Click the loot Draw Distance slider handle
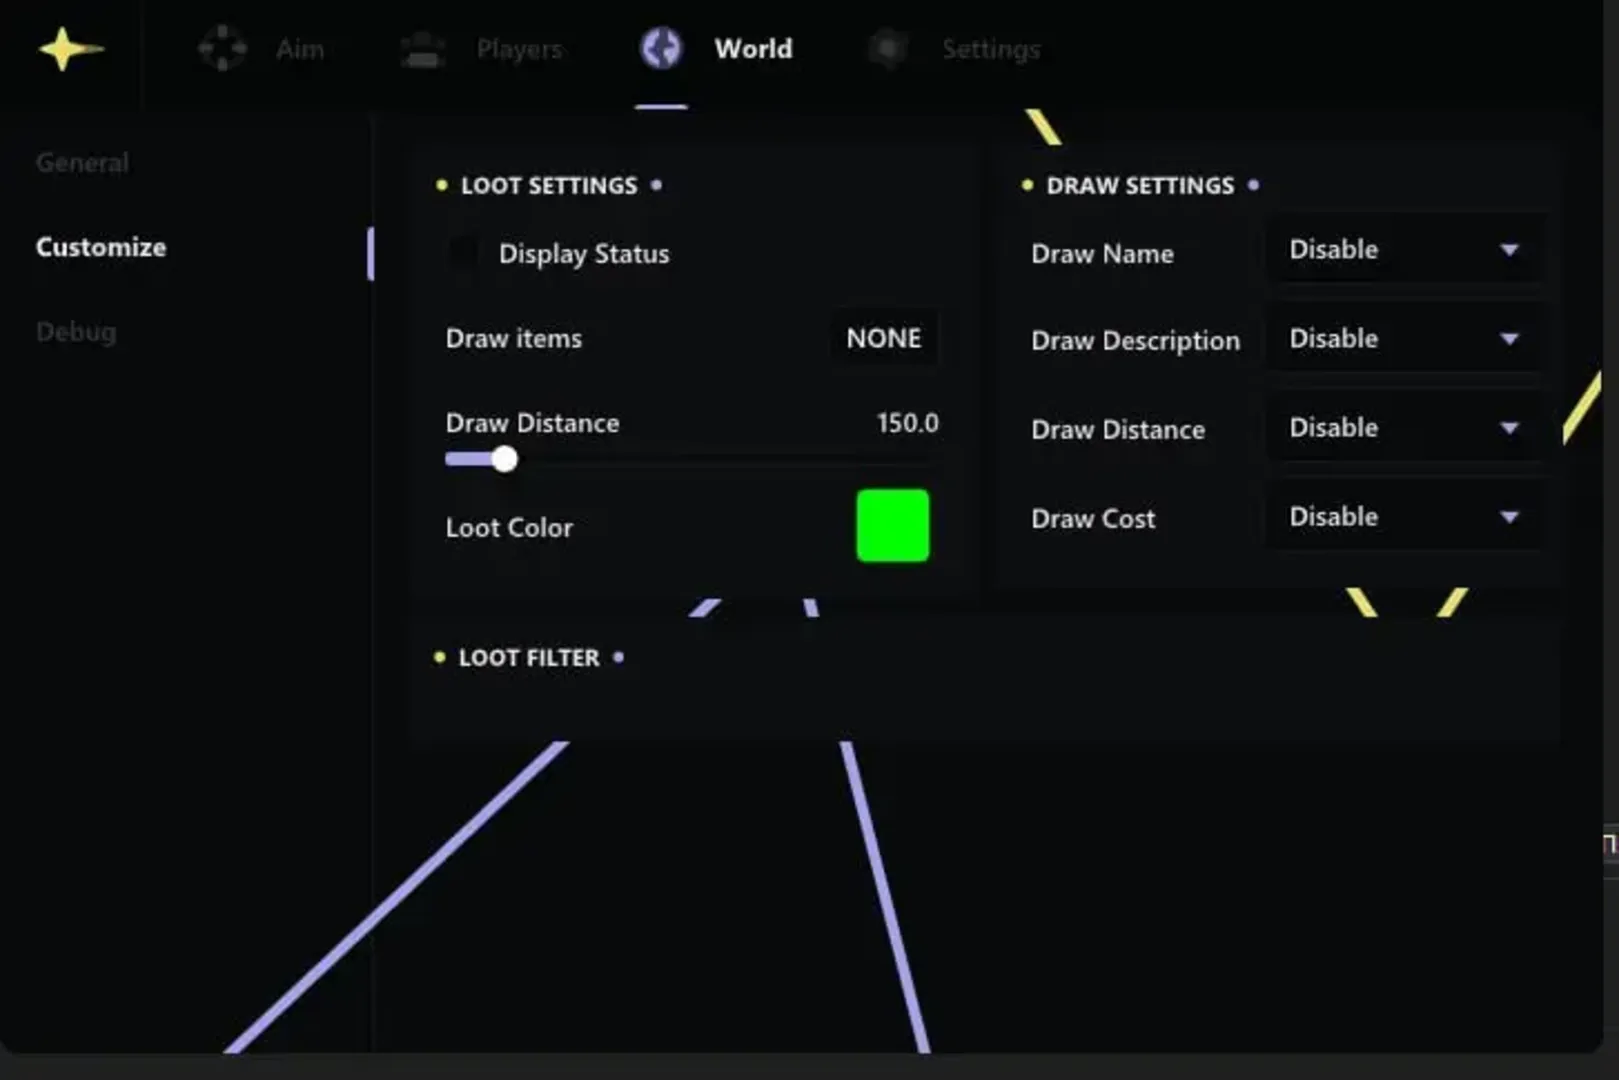Image resolution: width=1619 pixels, height=1080 pixels. tap(505, 459)
